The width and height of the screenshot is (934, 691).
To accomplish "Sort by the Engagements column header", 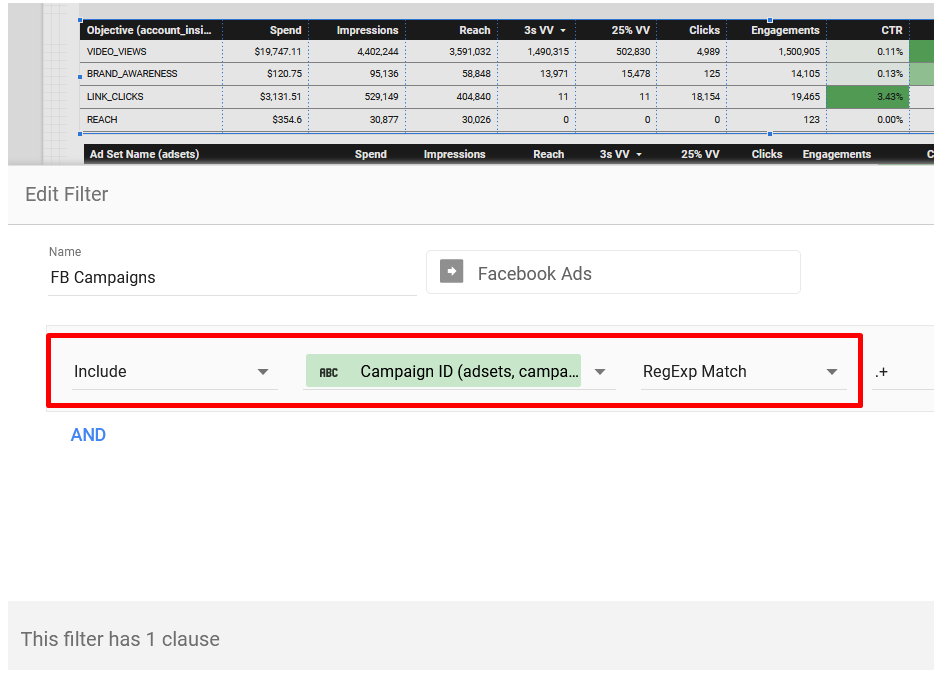I will [x=785, y=31].
